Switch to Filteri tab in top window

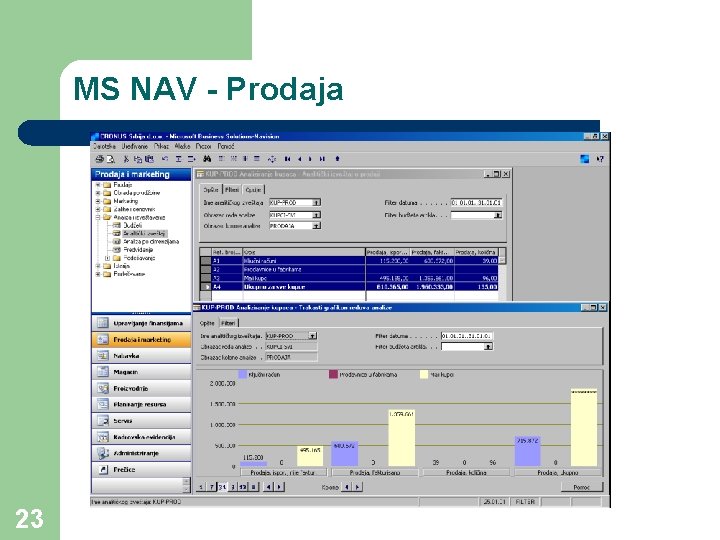click(x=232, y=190)
